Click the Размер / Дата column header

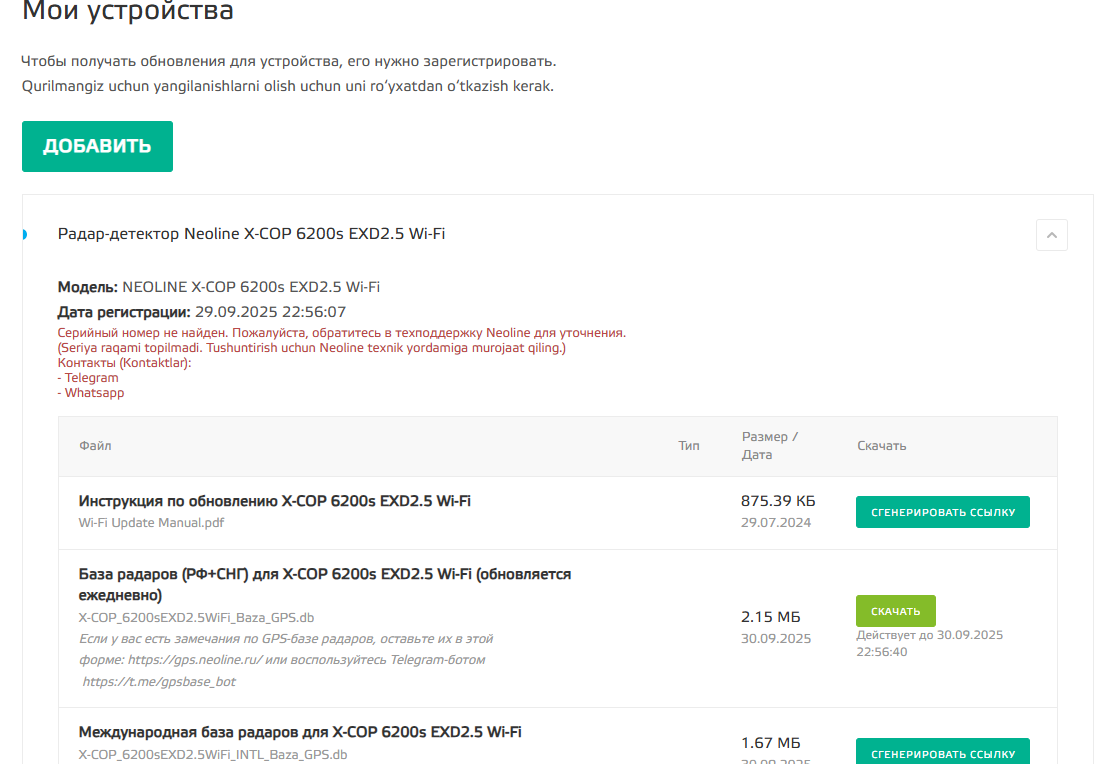tap(770, 446)
